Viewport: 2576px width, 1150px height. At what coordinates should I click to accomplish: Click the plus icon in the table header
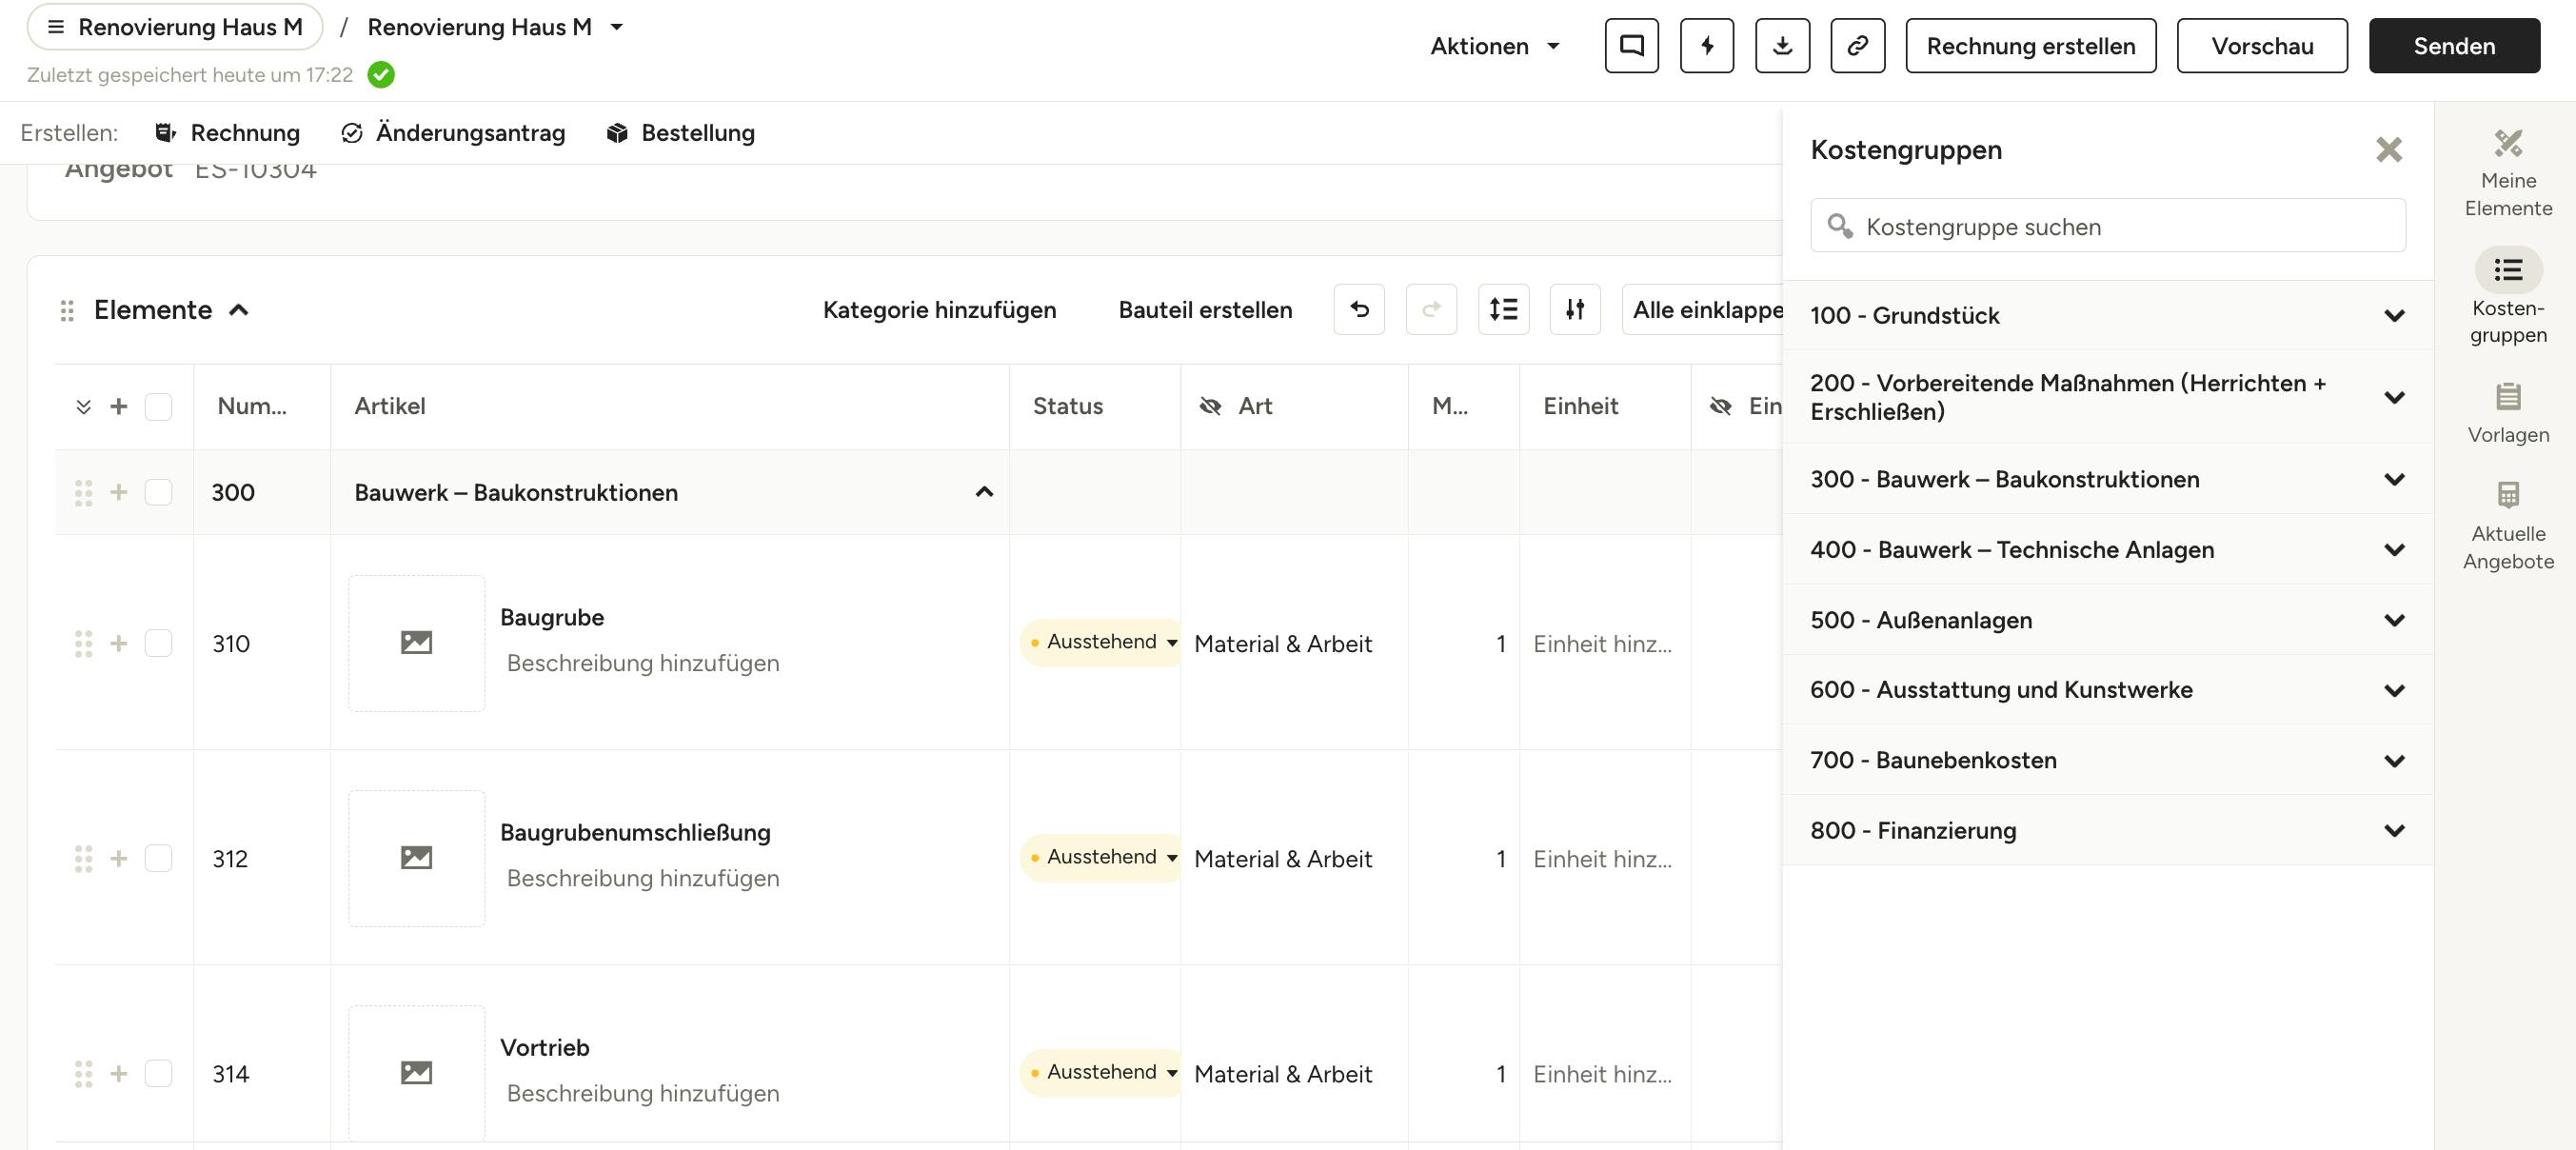[x=119, y=407]
